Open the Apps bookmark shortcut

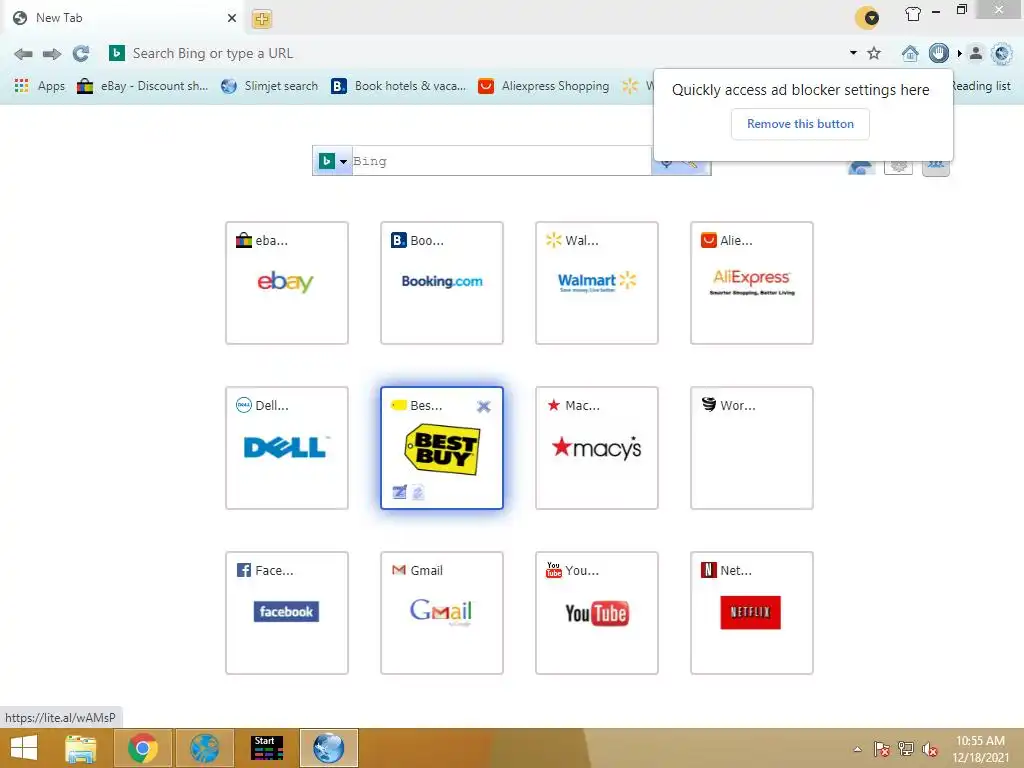pos(40,86)
